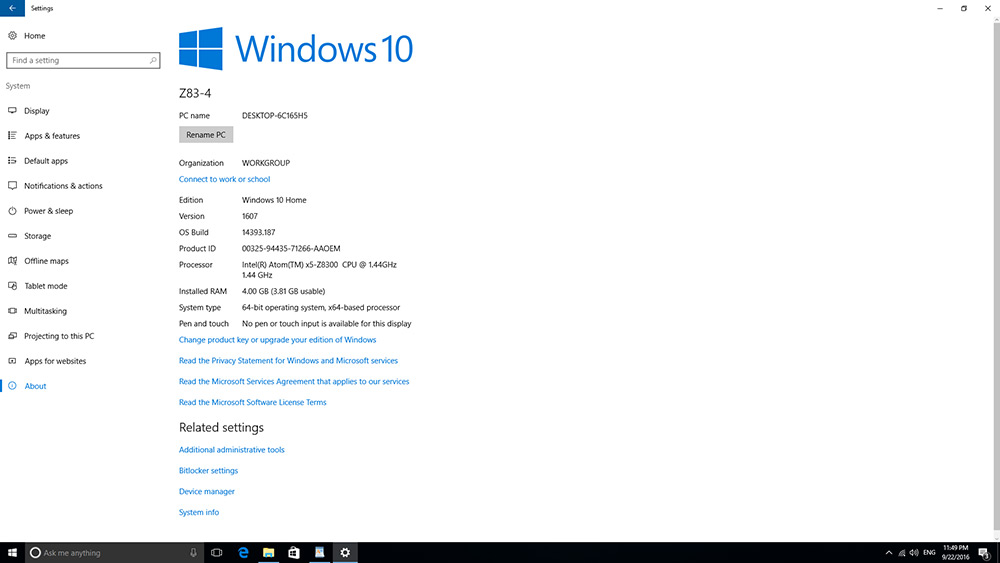The image size is (1000, 563).
Task: Open Microsoft Edge from the taskbar
Action: 243,552
